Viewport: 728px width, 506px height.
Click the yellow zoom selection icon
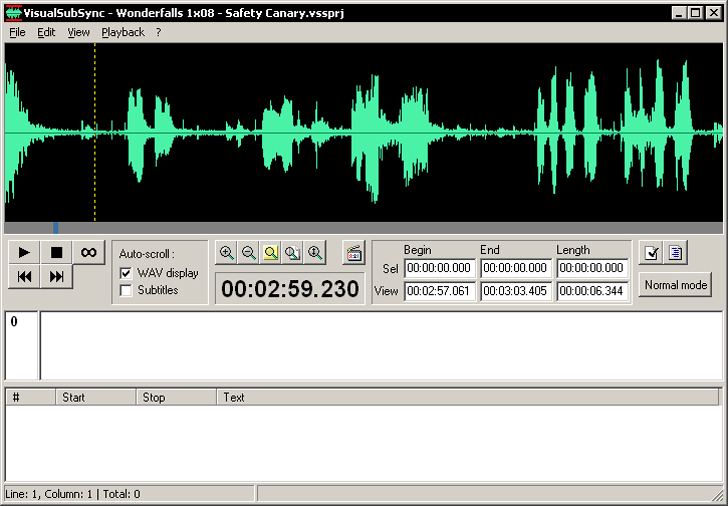tap(271, 253)
